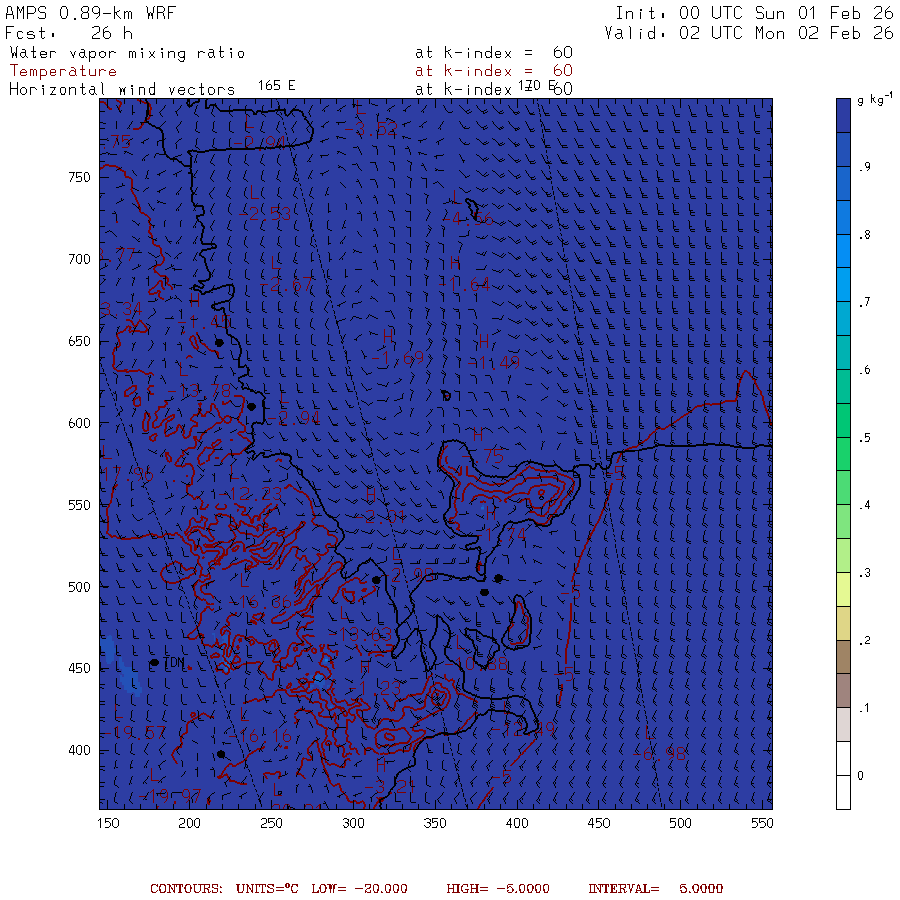Click the ".6" colorbar tick label
The image size is (900, 900).
864,370
